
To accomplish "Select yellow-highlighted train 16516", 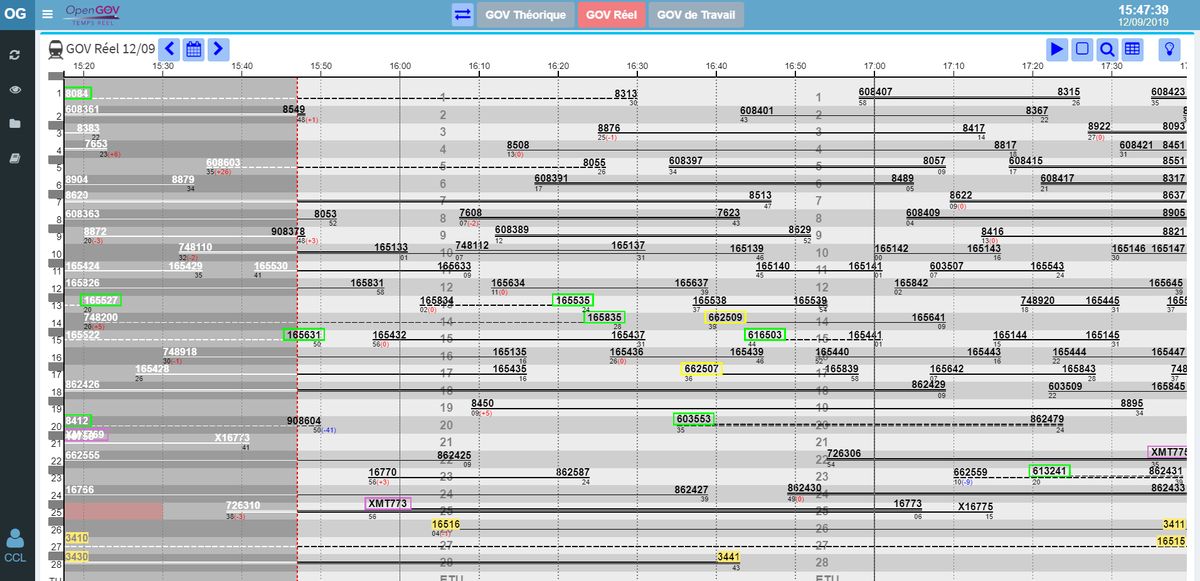I will tap(446, 524).
